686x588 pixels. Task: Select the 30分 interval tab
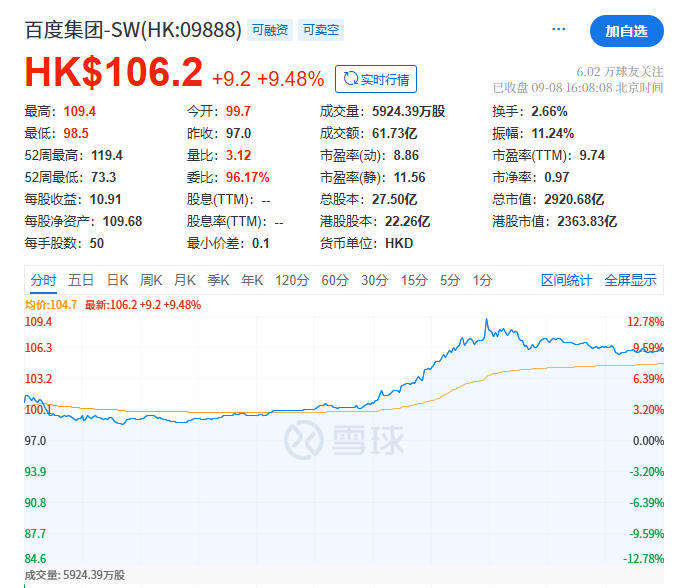[375, 280]
